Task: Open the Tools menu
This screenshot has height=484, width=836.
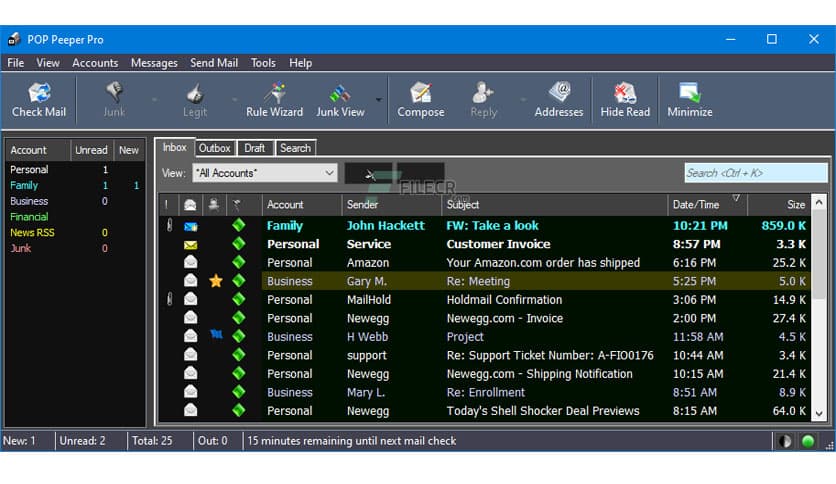Action: coord(263,63)
